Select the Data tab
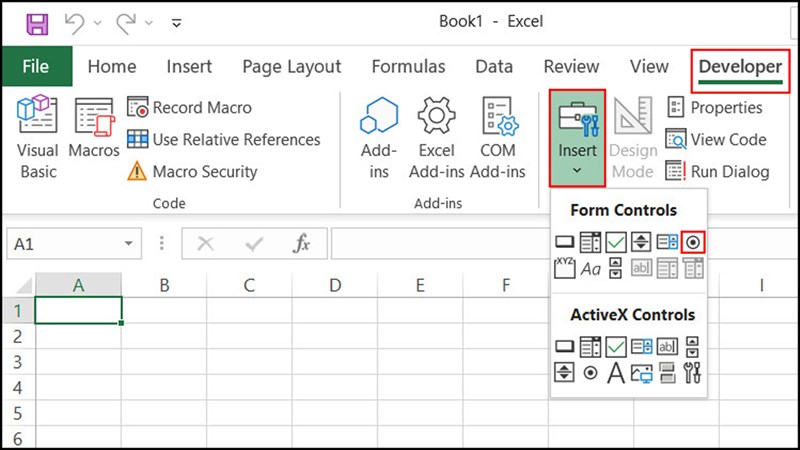Screen dimensions: 800x450 [494, 66]
